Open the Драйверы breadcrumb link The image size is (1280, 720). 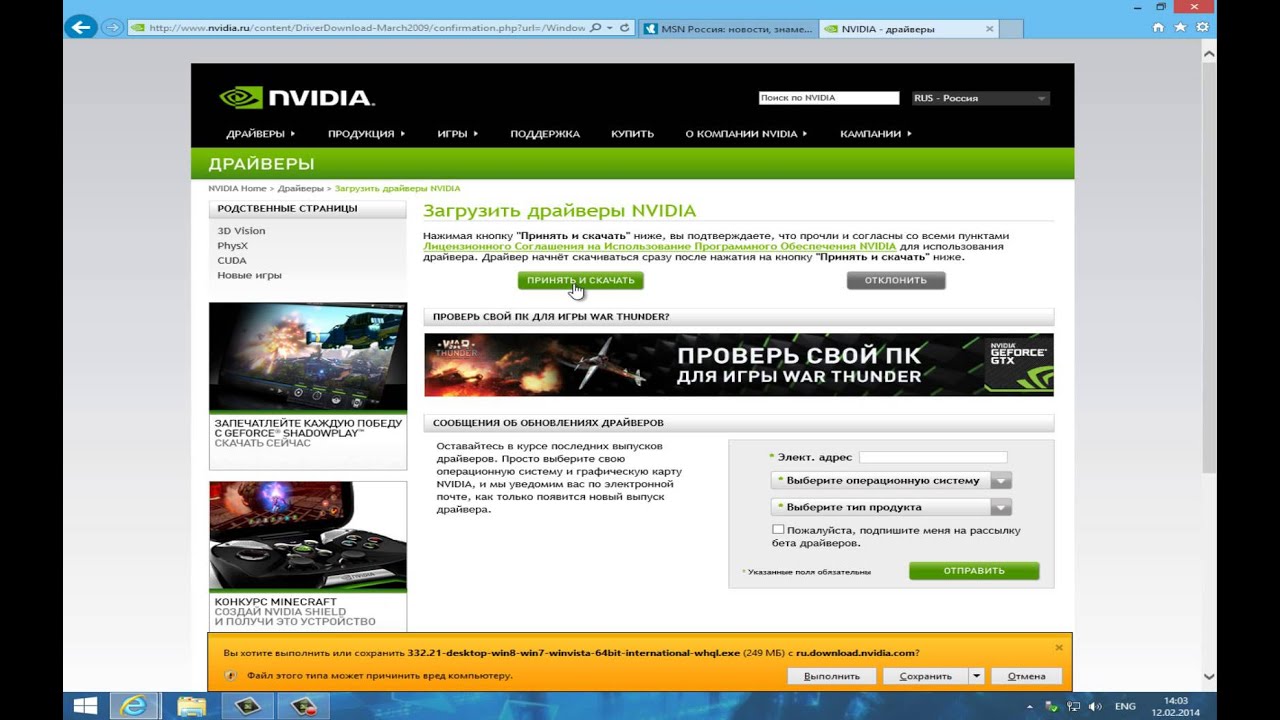[x=301, y=188]
